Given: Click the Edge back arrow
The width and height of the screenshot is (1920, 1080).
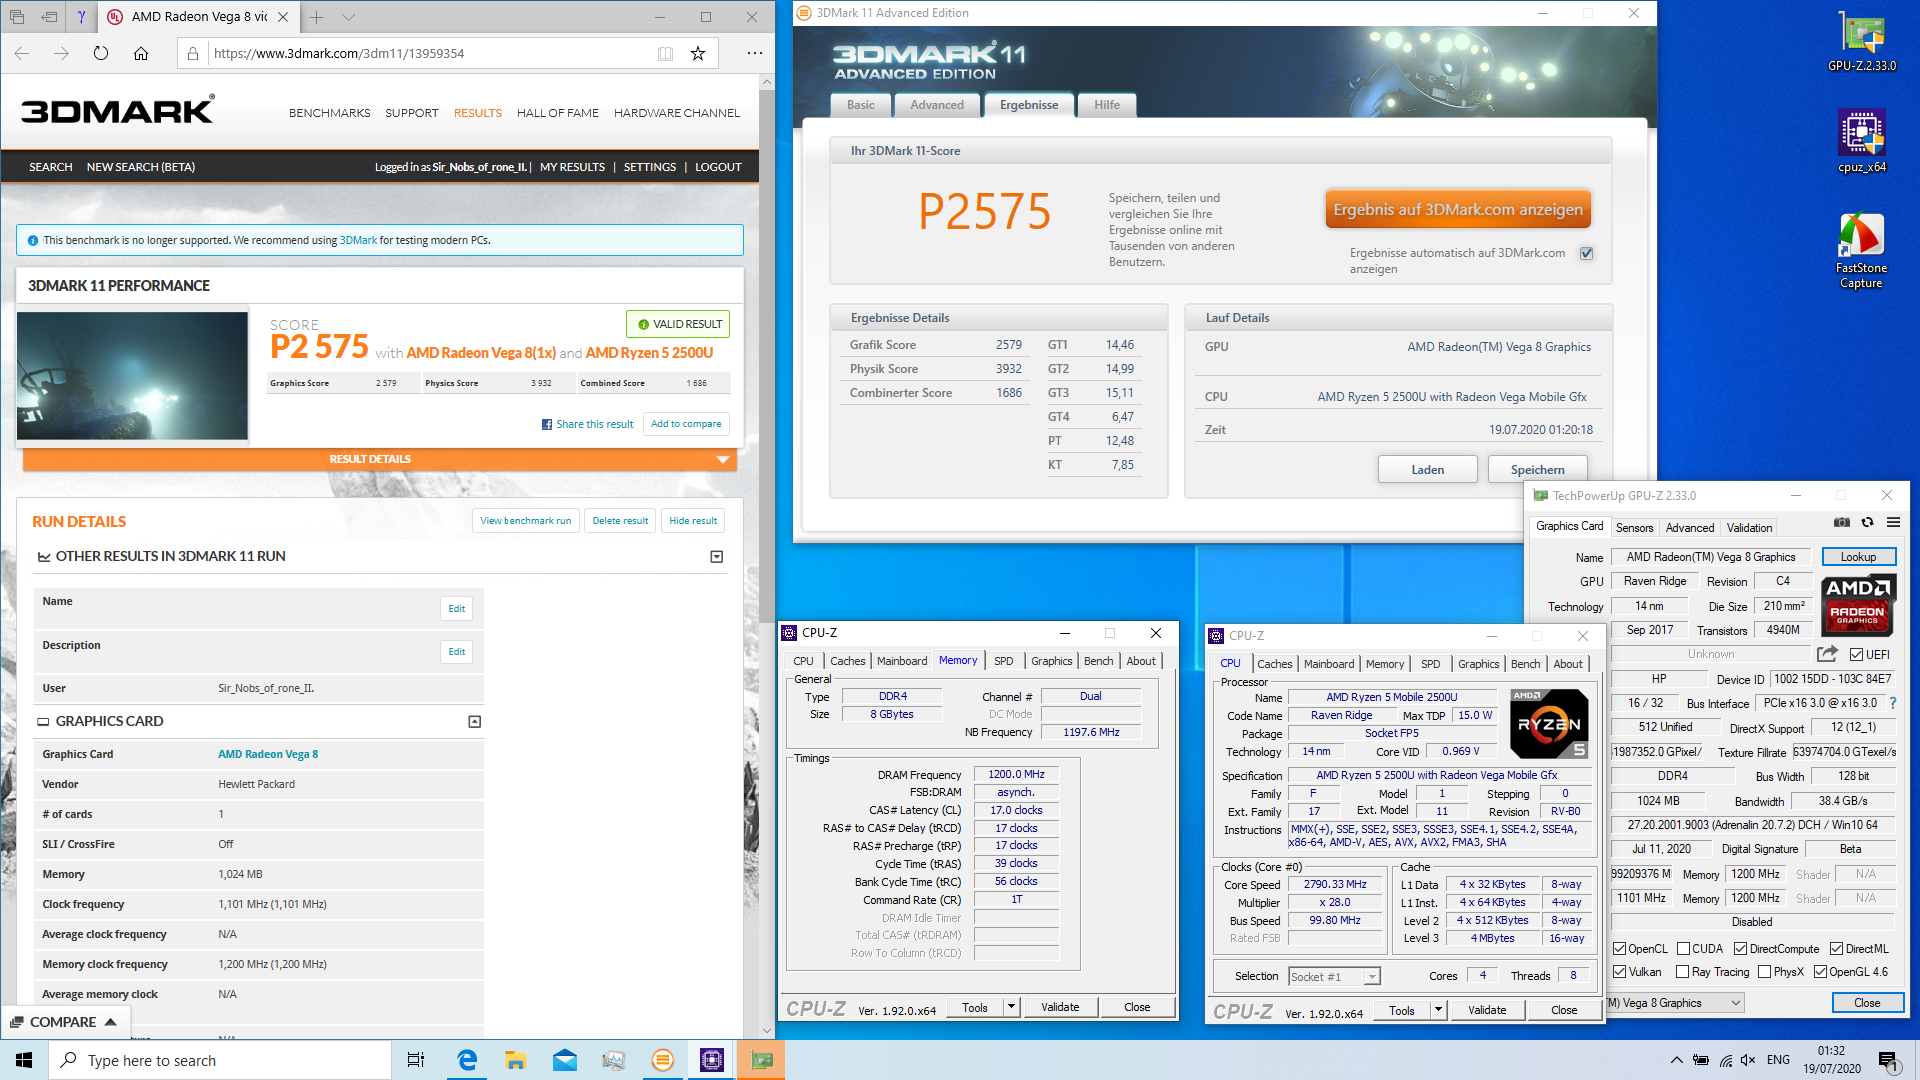Looking at the screenshot, I should click(22, 53).
